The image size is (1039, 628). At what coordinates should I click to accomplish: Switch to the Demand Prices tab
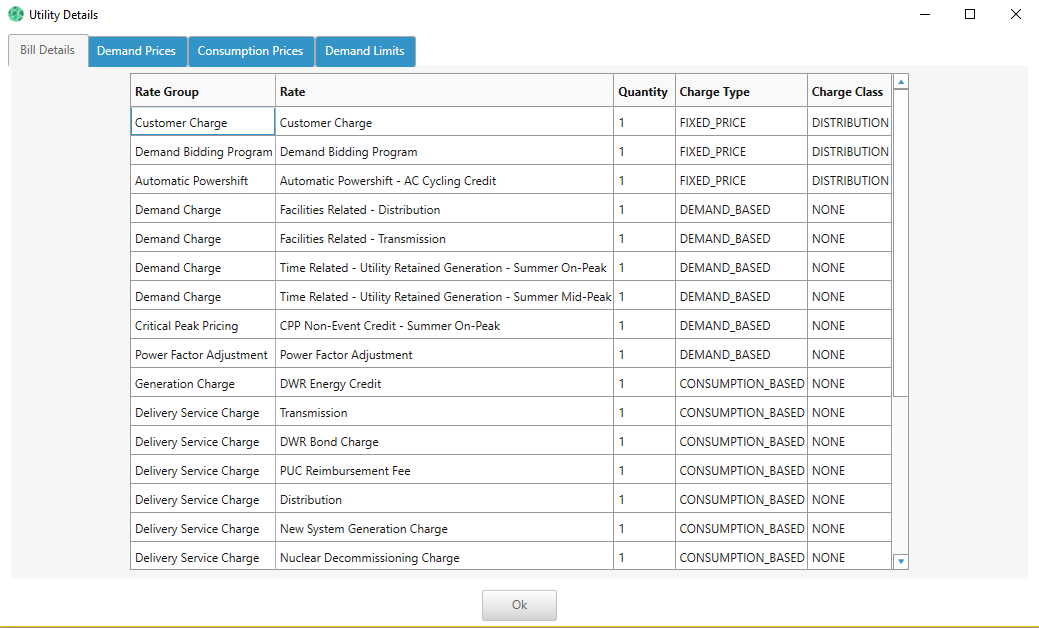(x=137, y=50)
